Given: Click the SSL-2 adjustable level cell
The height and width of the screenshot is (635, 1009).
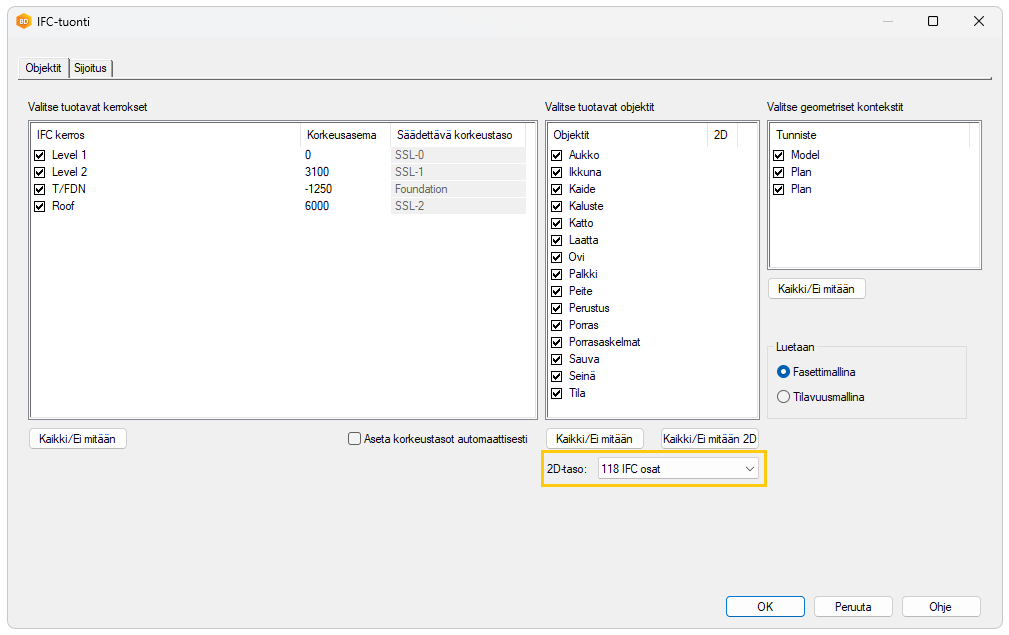Looking at the screenshot, I should [458, 207].
